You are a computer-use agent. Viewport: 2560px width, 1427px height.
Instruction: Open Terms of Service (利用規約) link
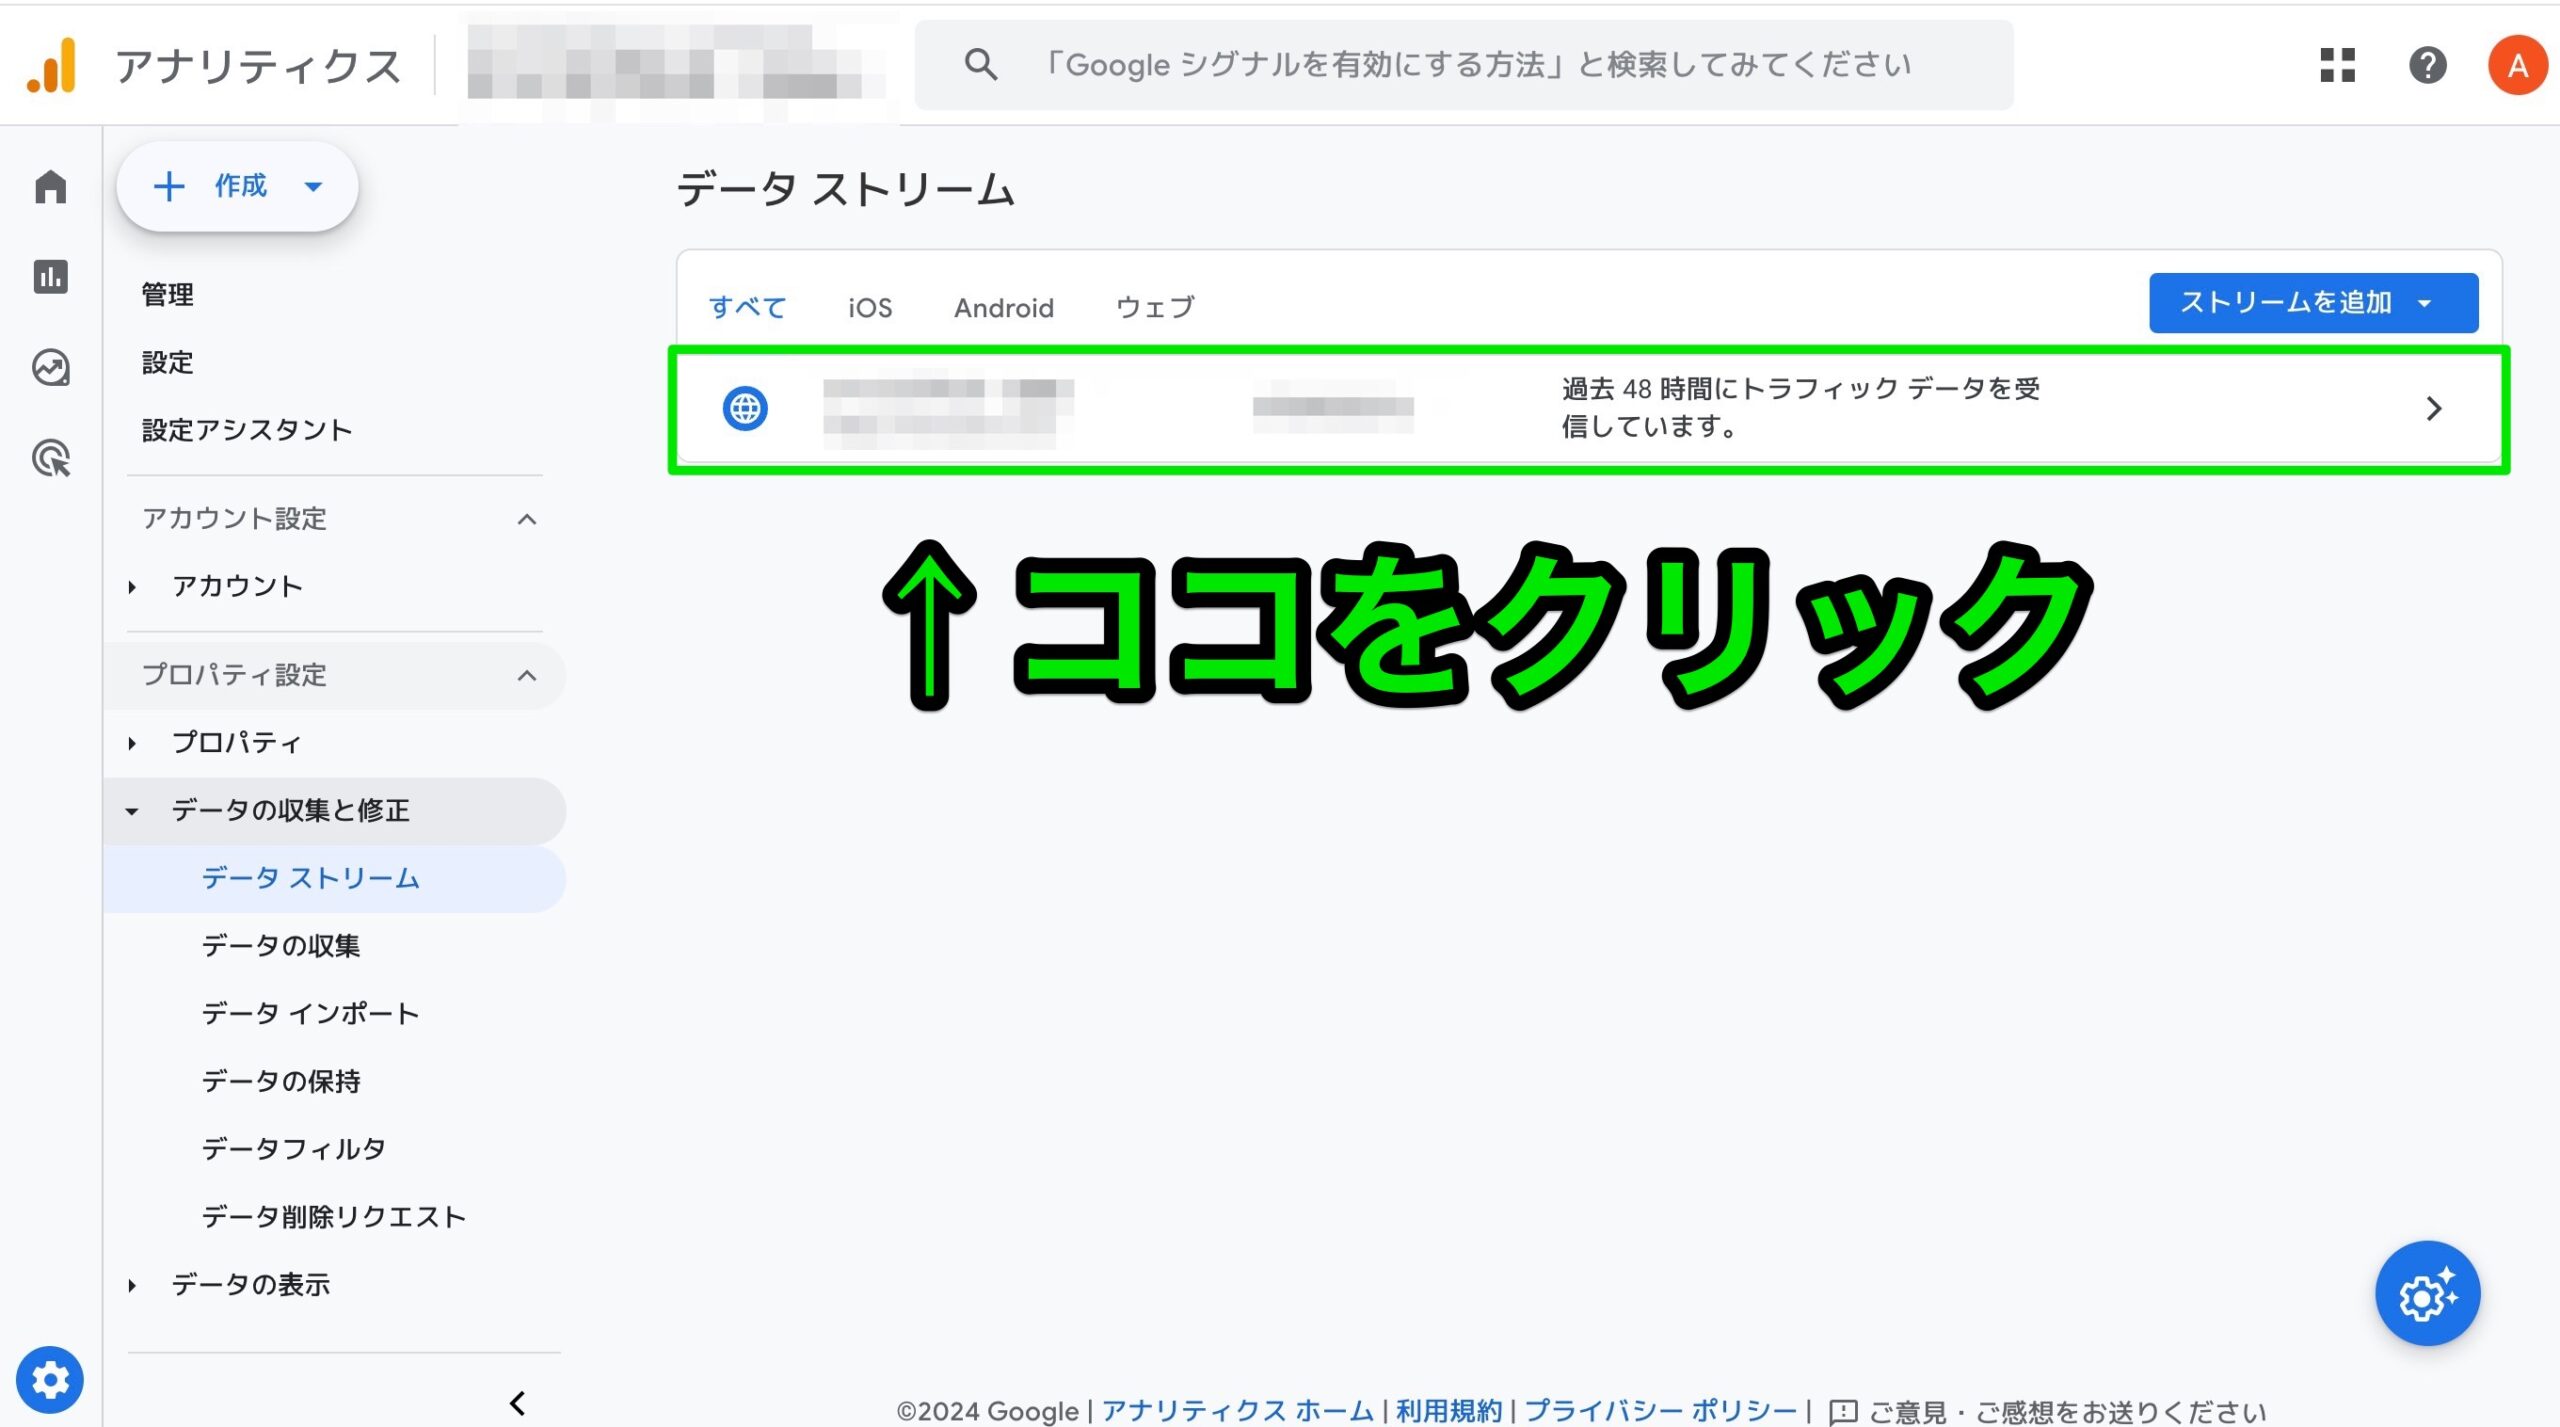coord(1448,1411)
